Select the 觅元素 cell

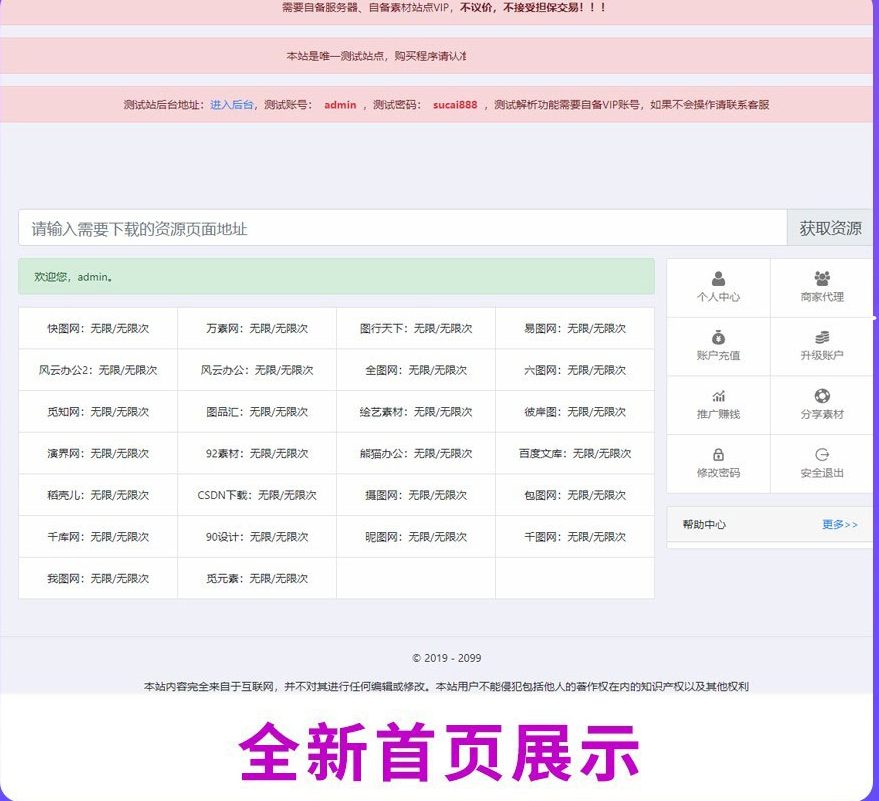(257, 578)
